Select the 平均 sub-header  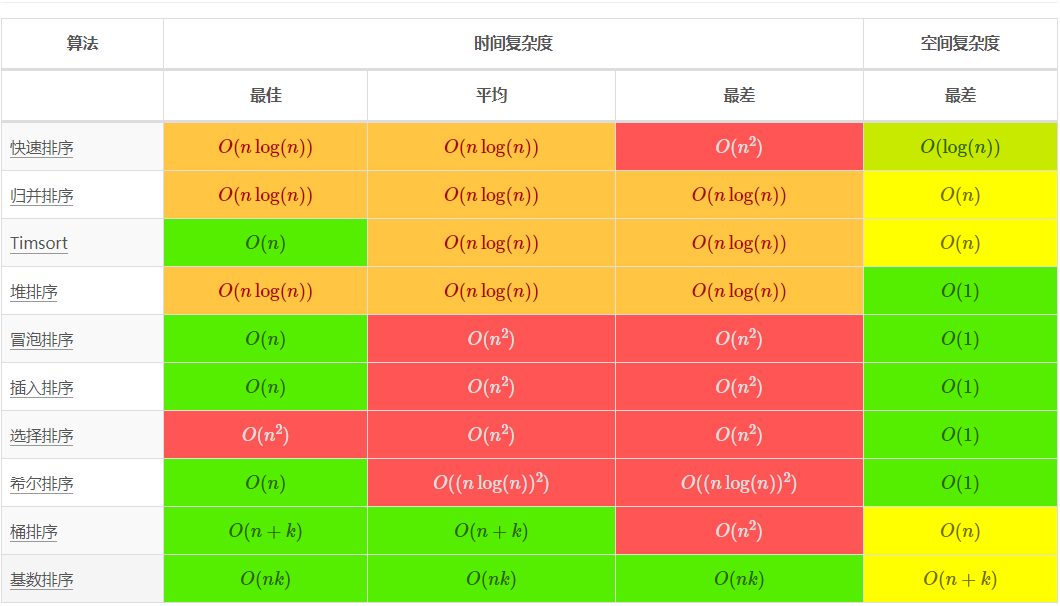click(x=491, y=96)
